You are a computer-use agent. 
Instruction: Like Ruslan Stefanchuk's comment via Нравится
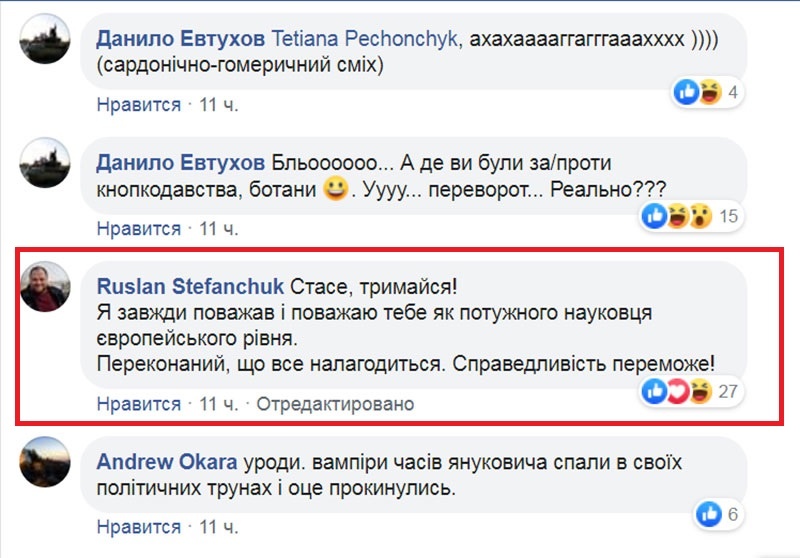pyautogui.click(x=138, y=404)
